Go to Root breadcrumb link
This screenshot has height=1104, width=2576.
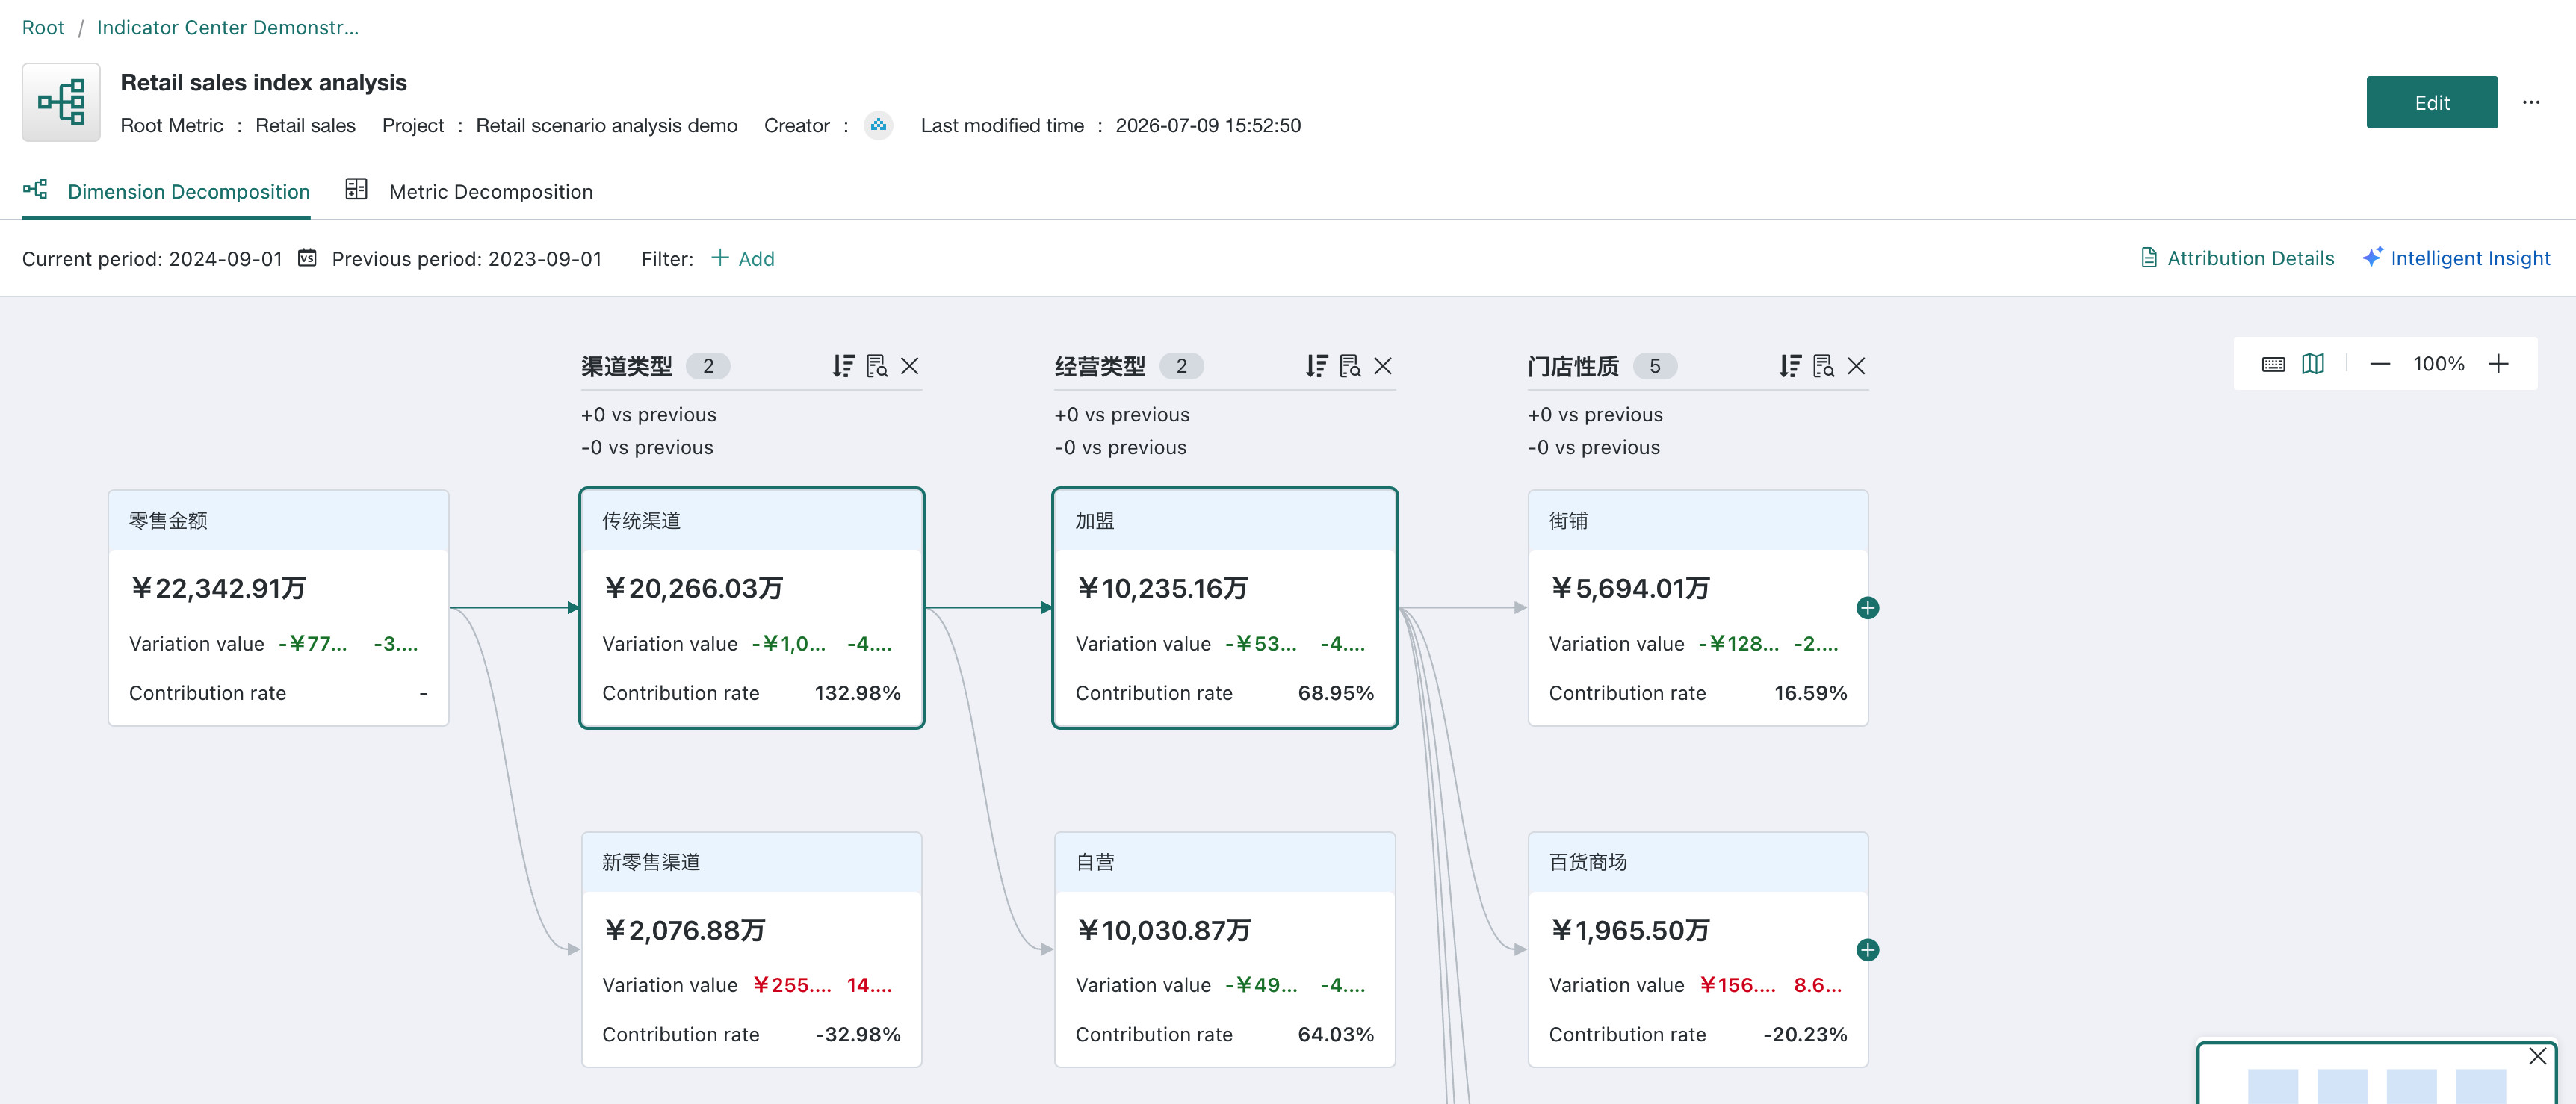43,27
